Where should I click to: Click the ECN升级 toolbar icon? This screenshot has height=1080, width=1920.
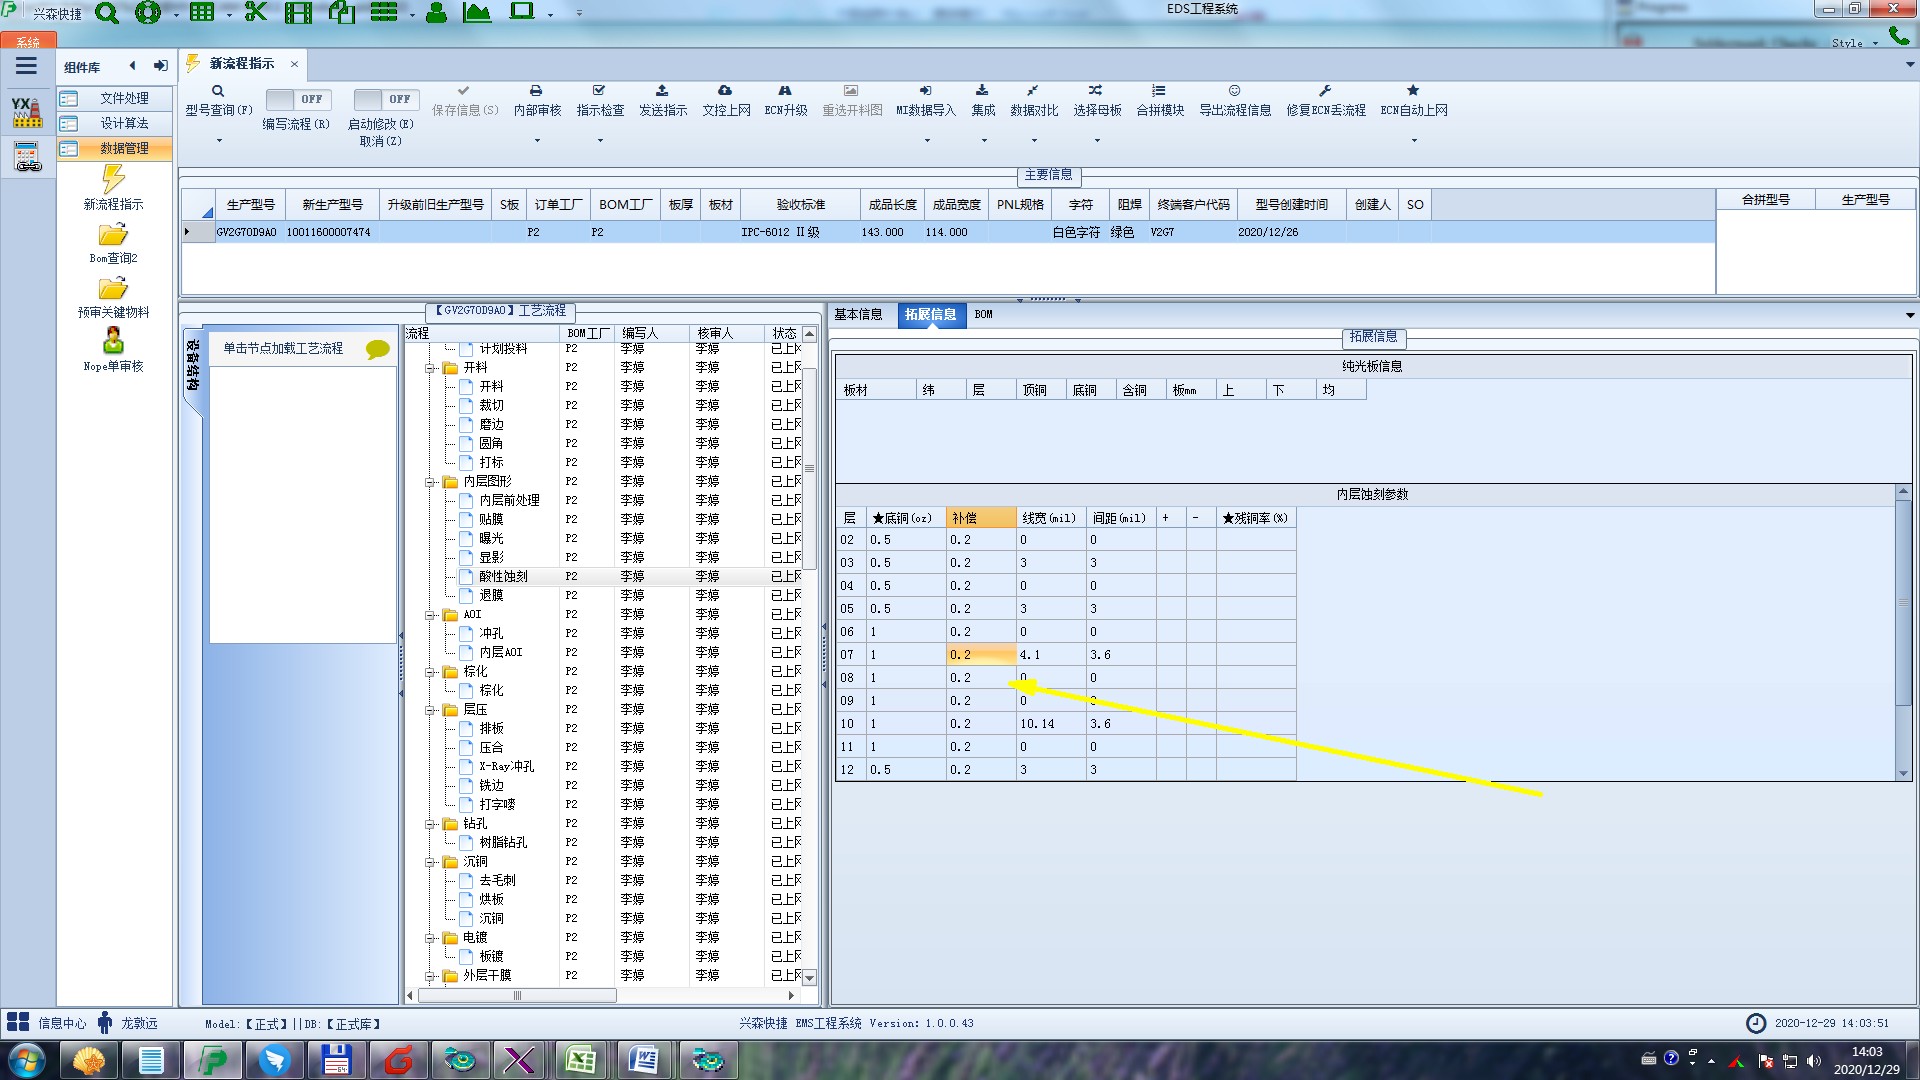pyautogui.click(x=785, y=91)
